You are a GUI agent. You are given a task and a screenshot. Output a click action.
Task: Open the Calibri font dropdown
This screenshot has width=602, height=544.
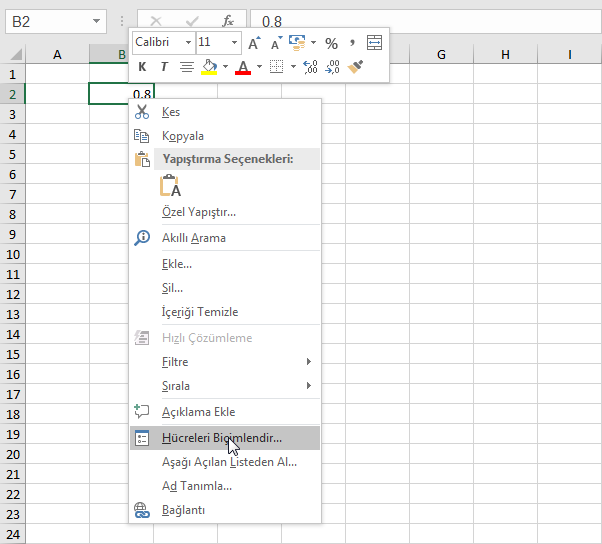pyautogui.click(x=188, y=43)
